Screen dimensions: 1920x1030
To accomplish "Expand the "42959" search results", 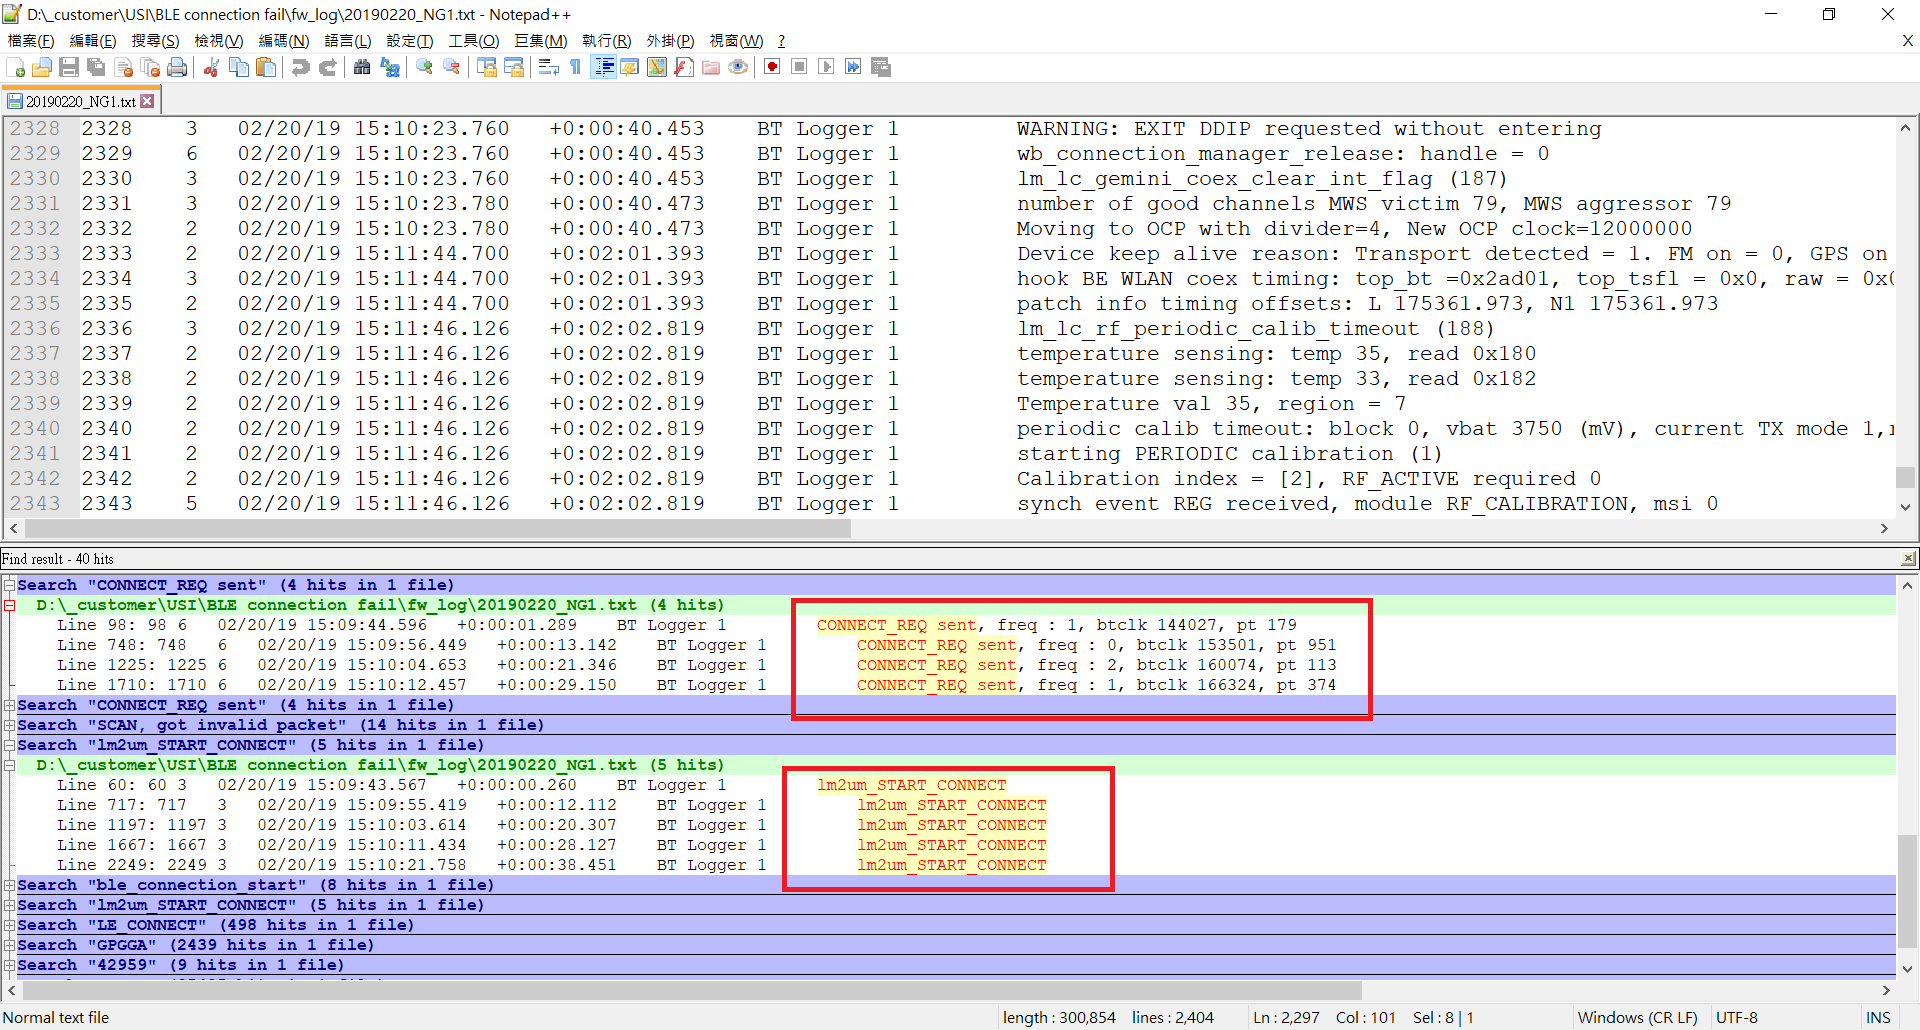I will 9,965.
